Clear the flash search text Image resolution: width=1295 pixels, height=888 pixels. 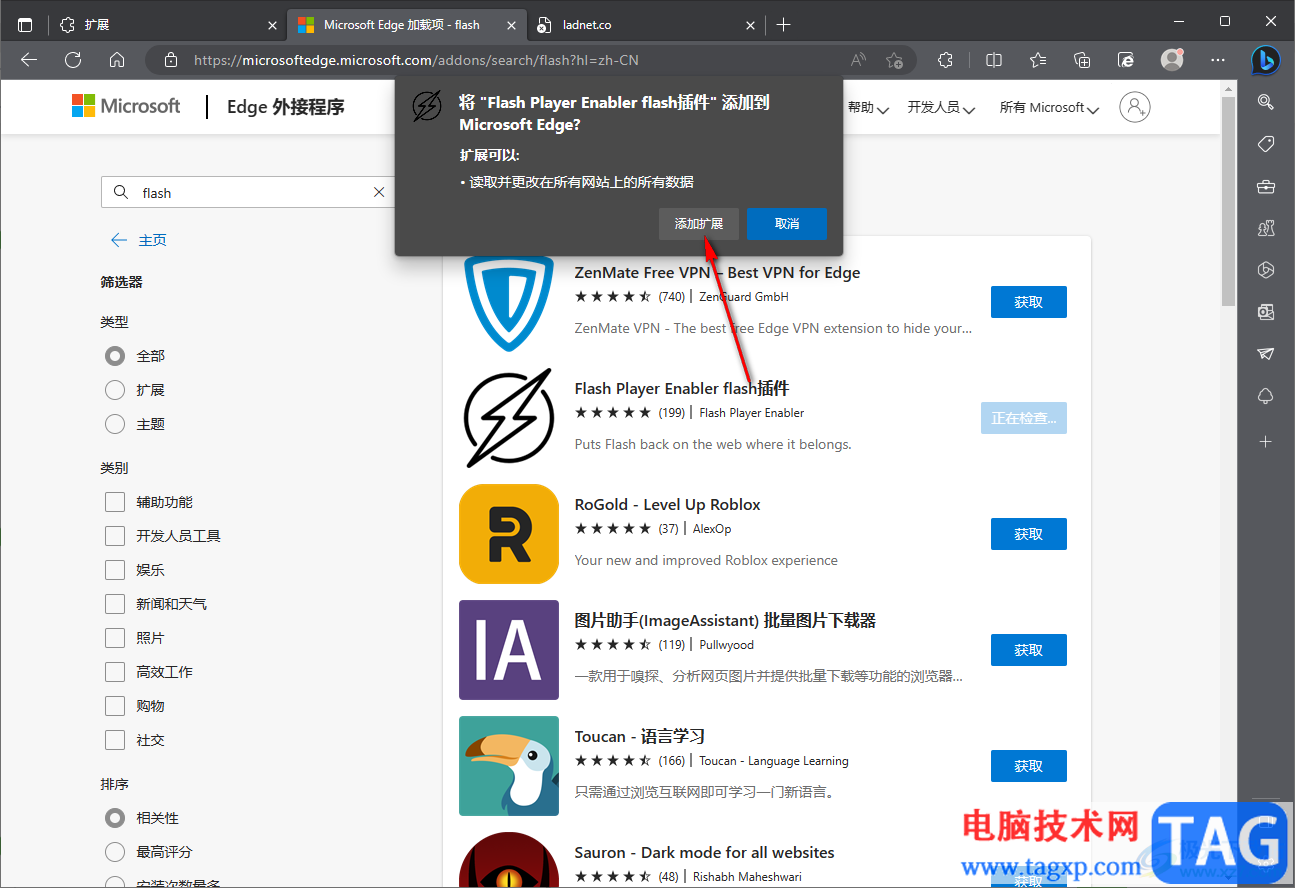click(x=379, y=192)
